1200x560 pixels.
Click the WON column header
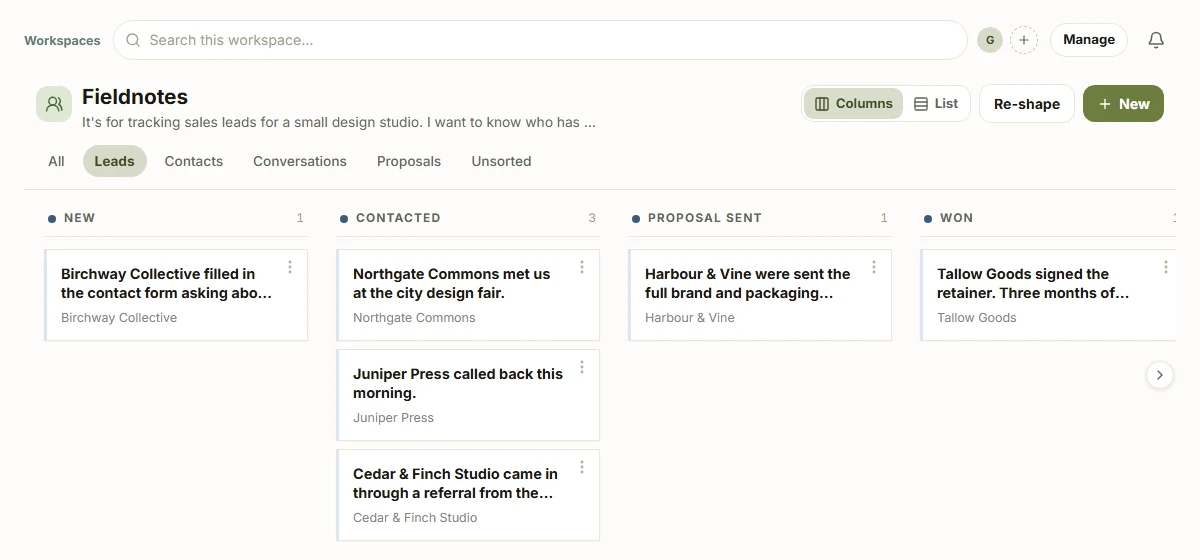956,218
